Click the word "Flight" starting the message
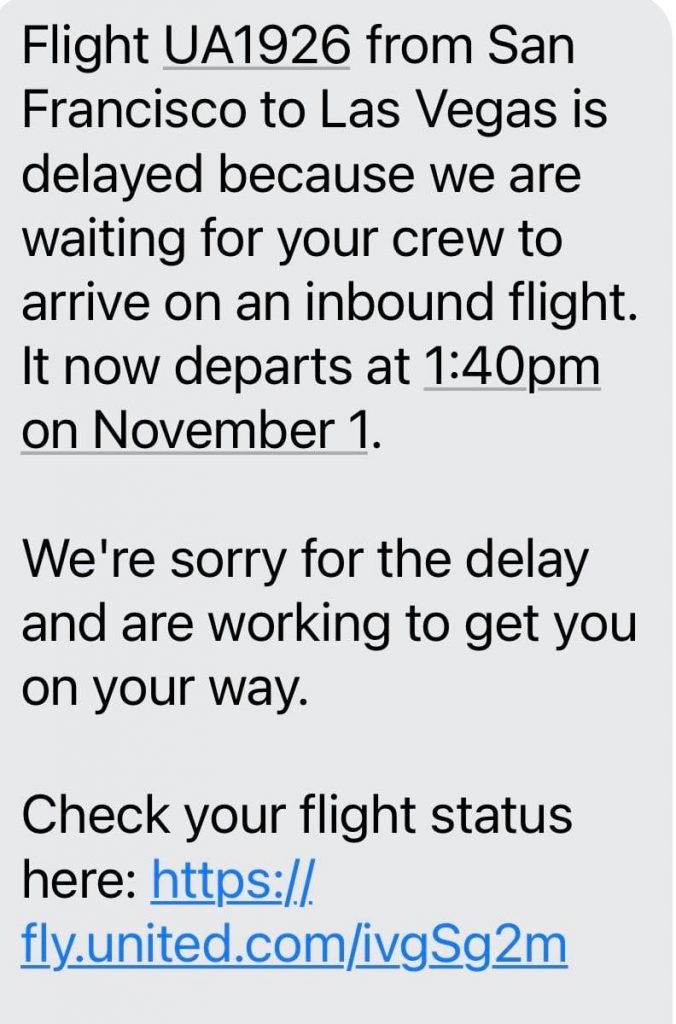The width and height of the screenshot is (676, 1024). coord(84,47)
